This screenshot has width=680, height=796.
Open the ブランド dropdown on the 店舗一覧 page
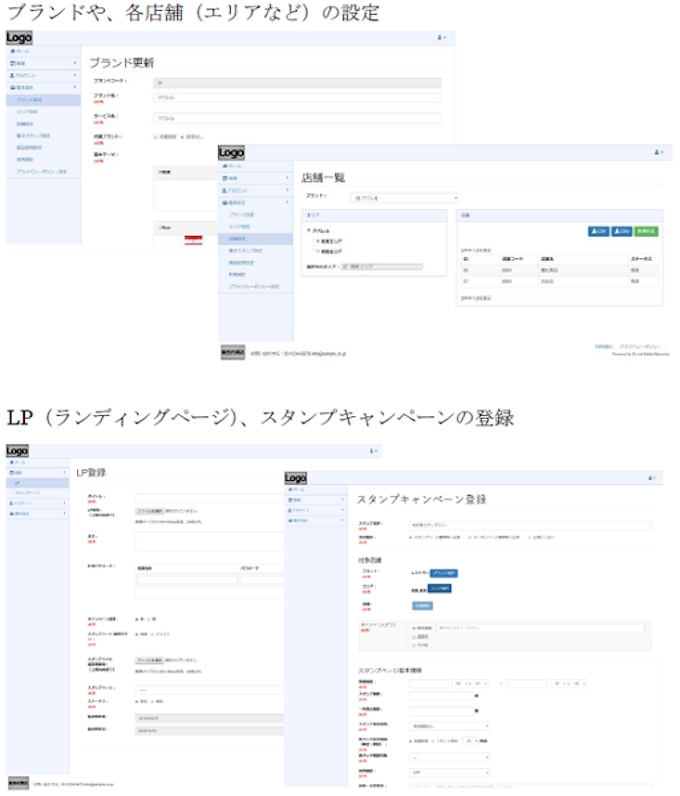pos(403,198)
